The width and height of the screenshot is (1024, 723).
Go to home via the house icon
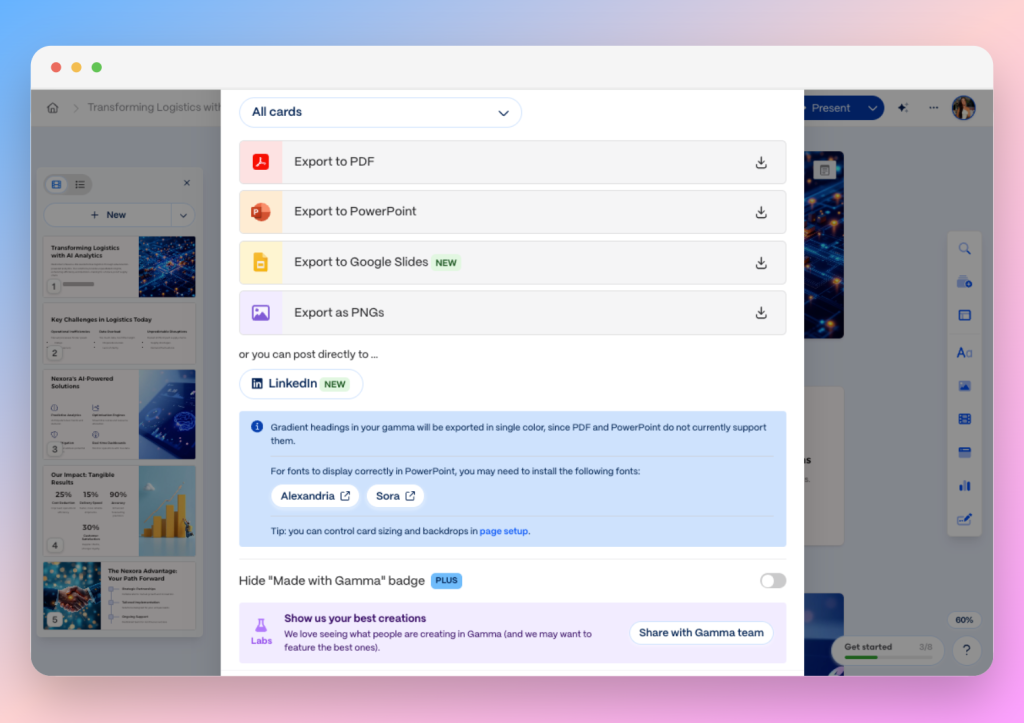pos(53,108)
